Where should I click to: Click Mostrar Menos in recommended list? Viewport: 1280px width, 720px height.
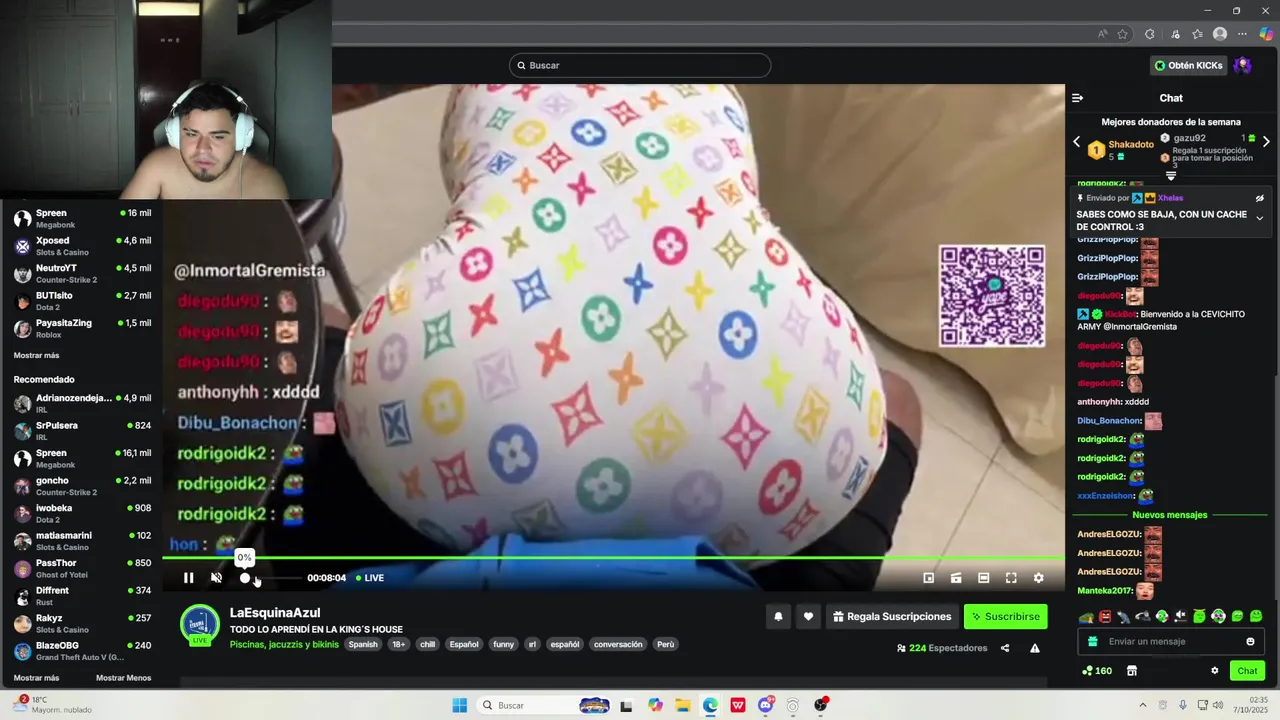(x=123, y=678)
